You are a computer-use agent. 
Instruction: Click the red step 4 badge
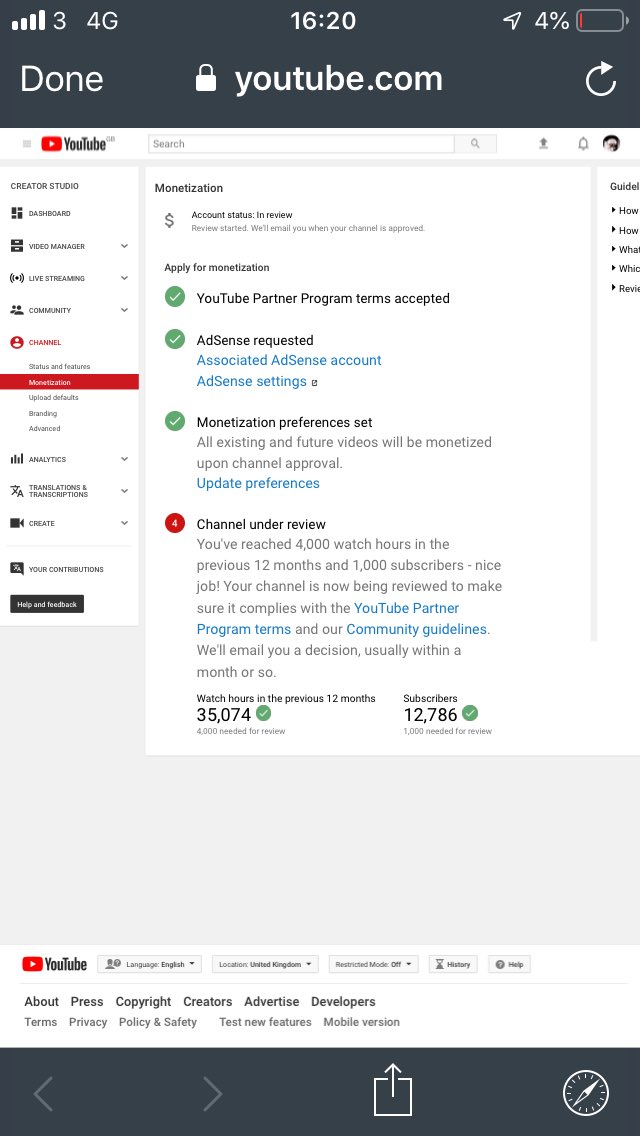coord(175,523)
